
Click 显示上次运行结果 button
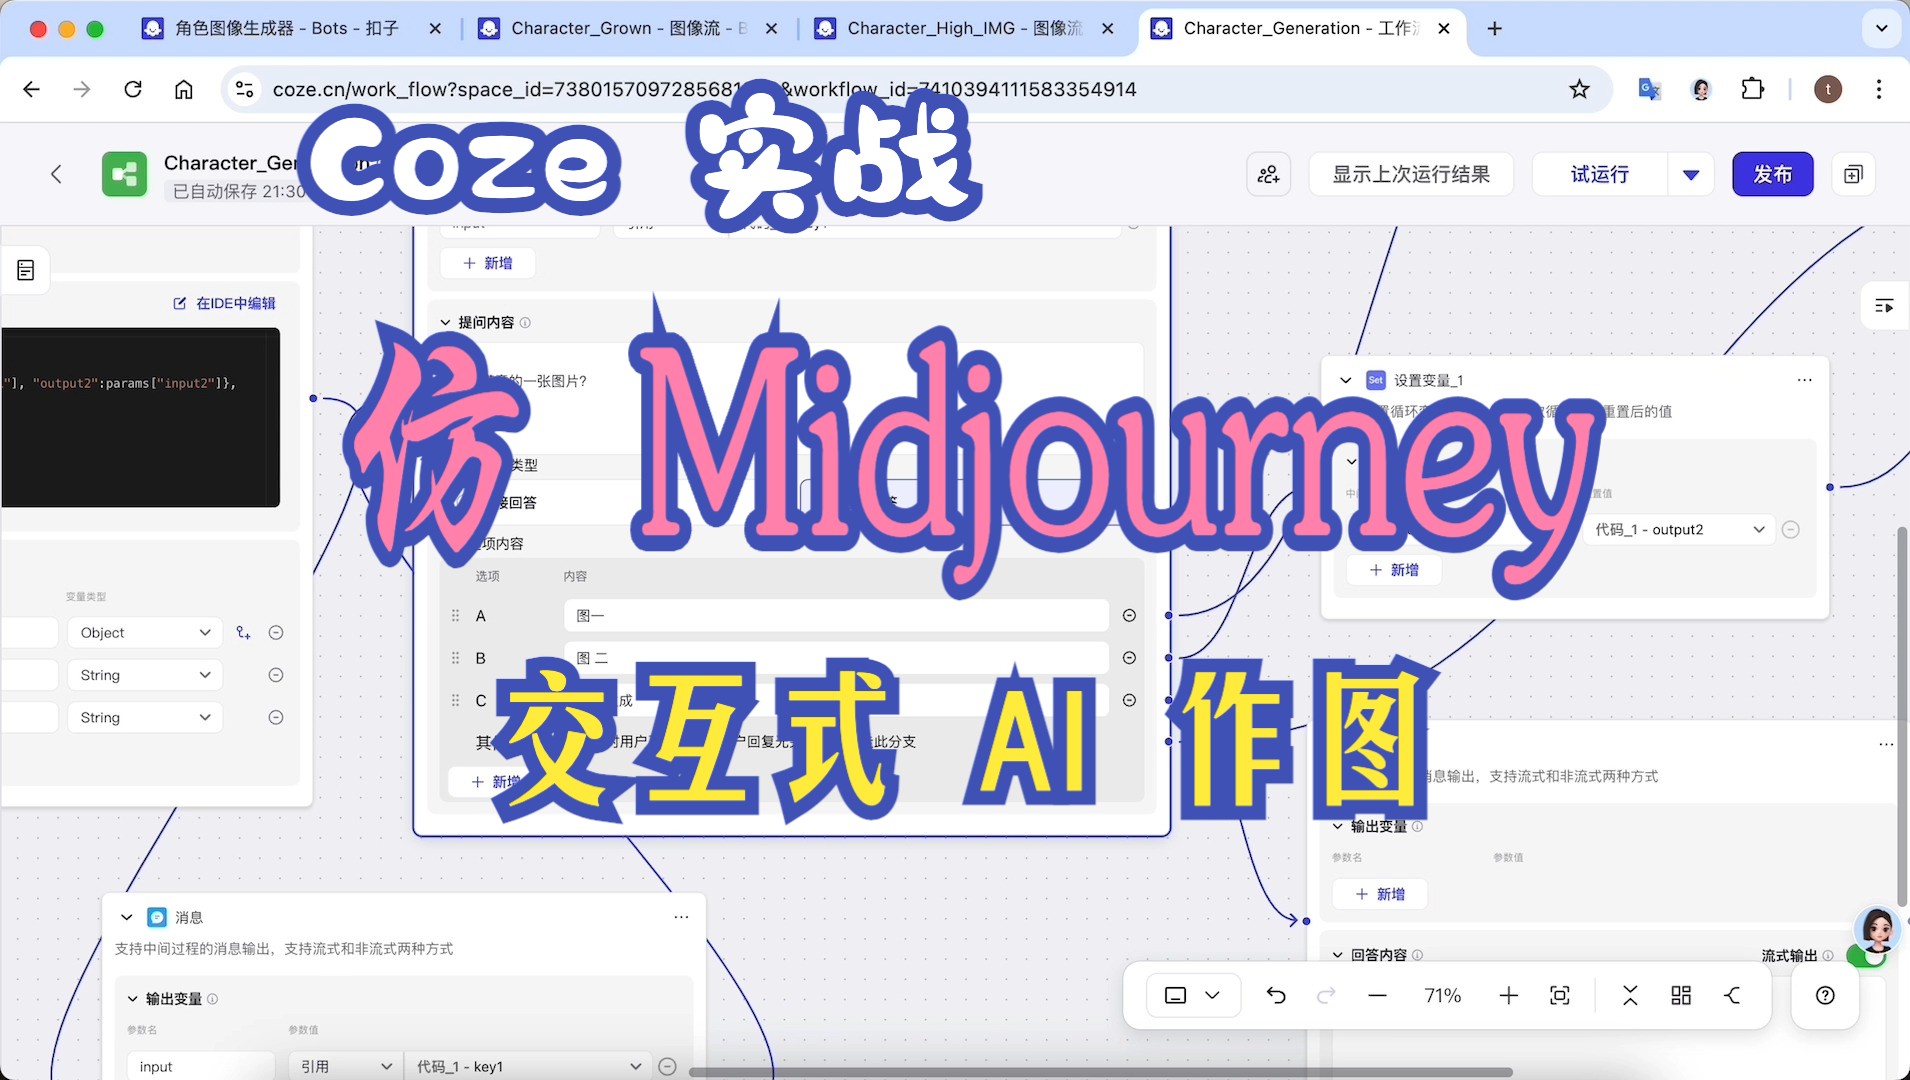point(1411,174)
